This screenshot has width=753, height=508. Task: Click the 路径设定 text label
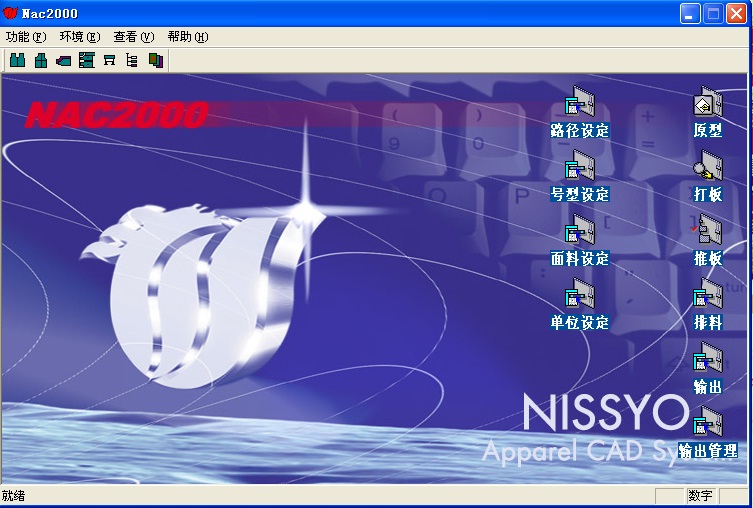coord(580,131)
